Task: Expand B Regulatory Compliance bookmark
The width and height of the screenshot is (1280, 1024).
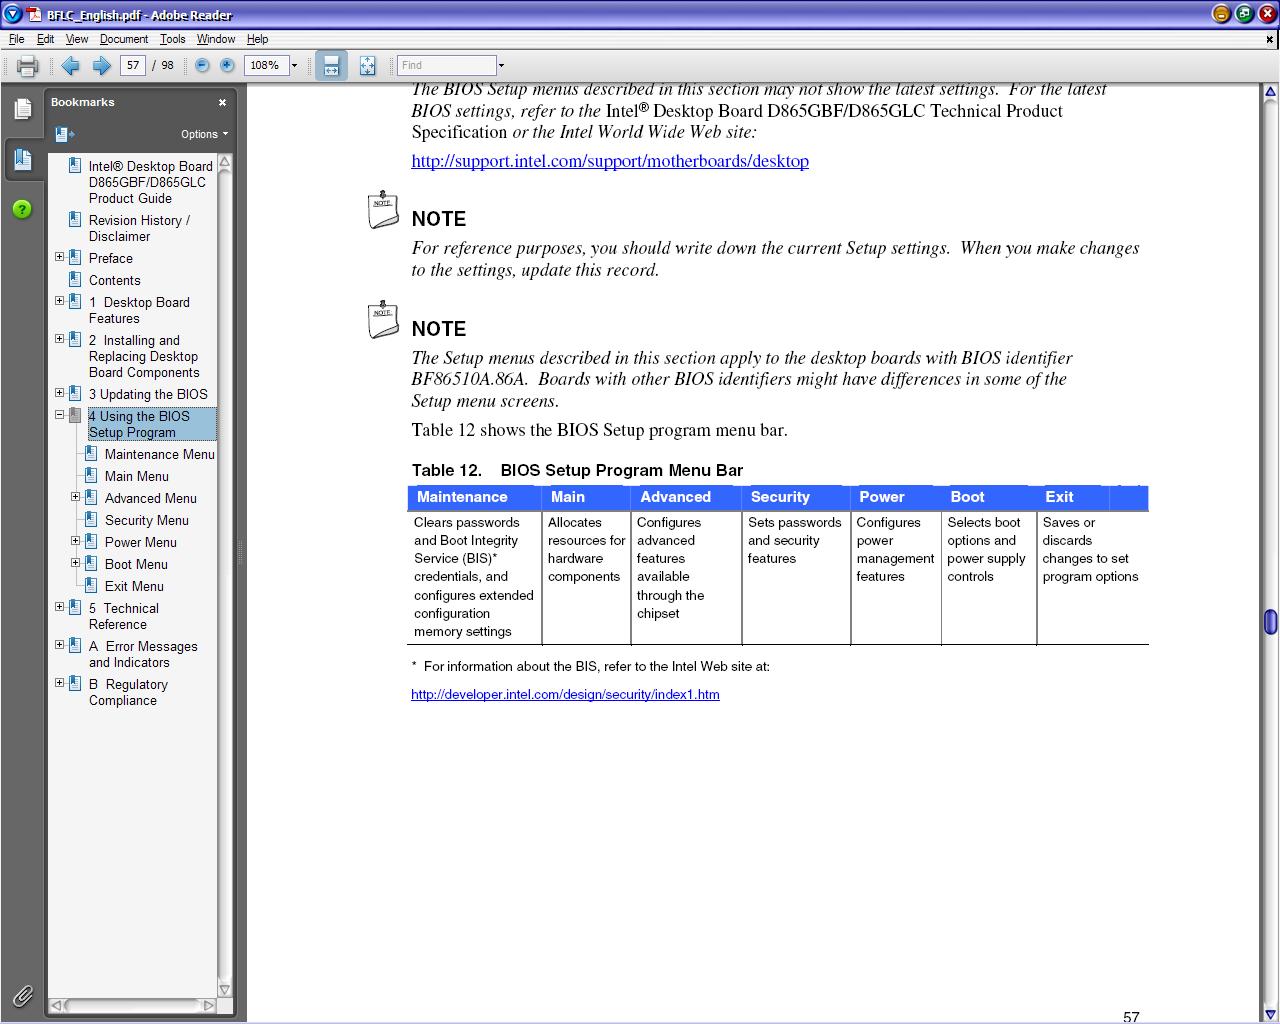Action: (x=59, y=683)
